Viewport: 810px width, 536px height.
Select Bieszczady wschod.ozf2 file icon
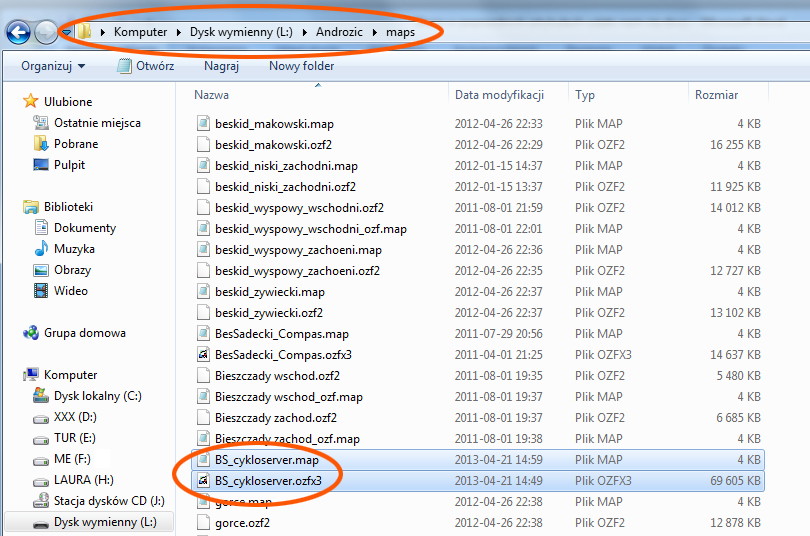(x=204, y=375)
